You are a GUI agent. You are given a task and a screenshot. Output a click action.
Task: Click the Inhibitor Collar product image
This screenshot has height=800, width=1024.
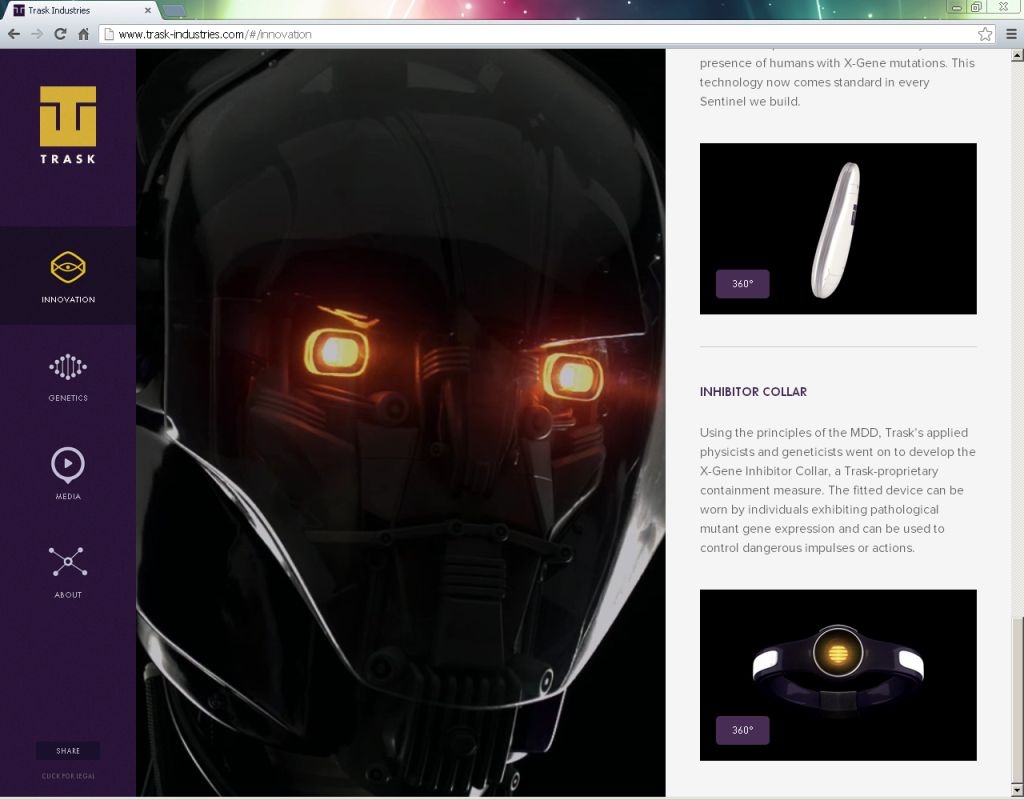838,675
